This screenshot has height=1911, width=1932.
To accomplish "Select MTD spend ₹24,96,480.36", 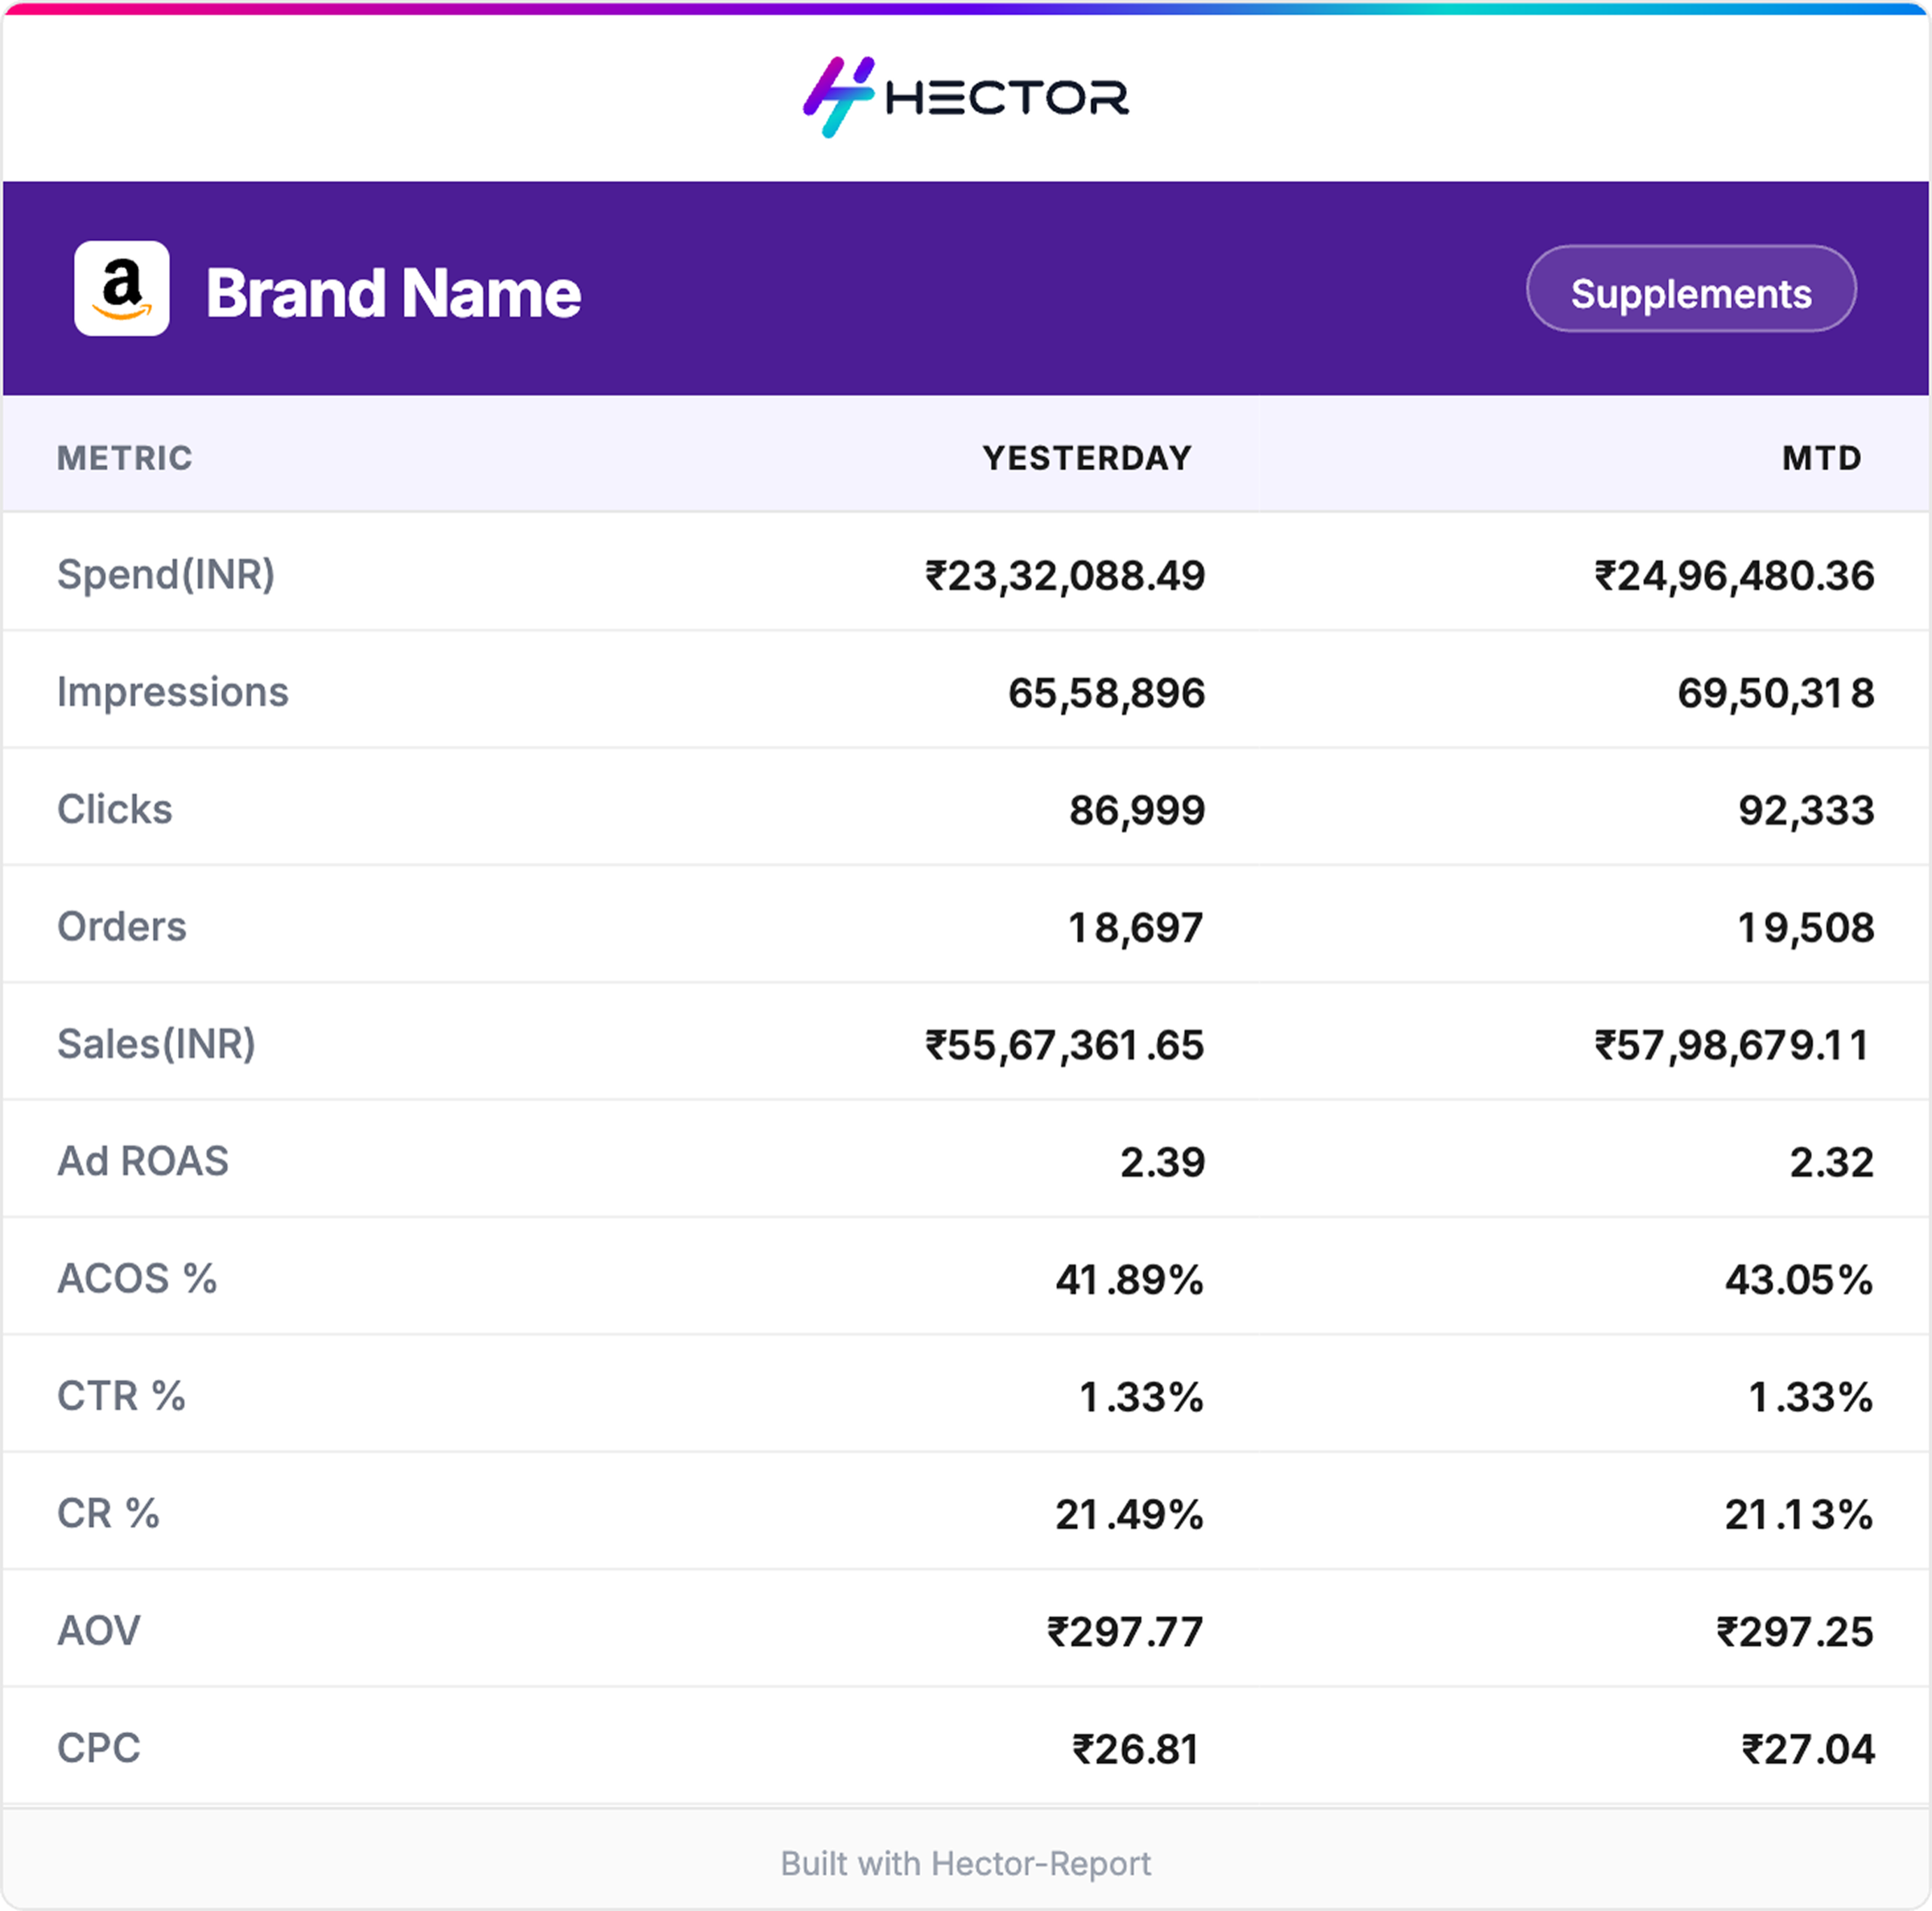I will pos(1735,576).
